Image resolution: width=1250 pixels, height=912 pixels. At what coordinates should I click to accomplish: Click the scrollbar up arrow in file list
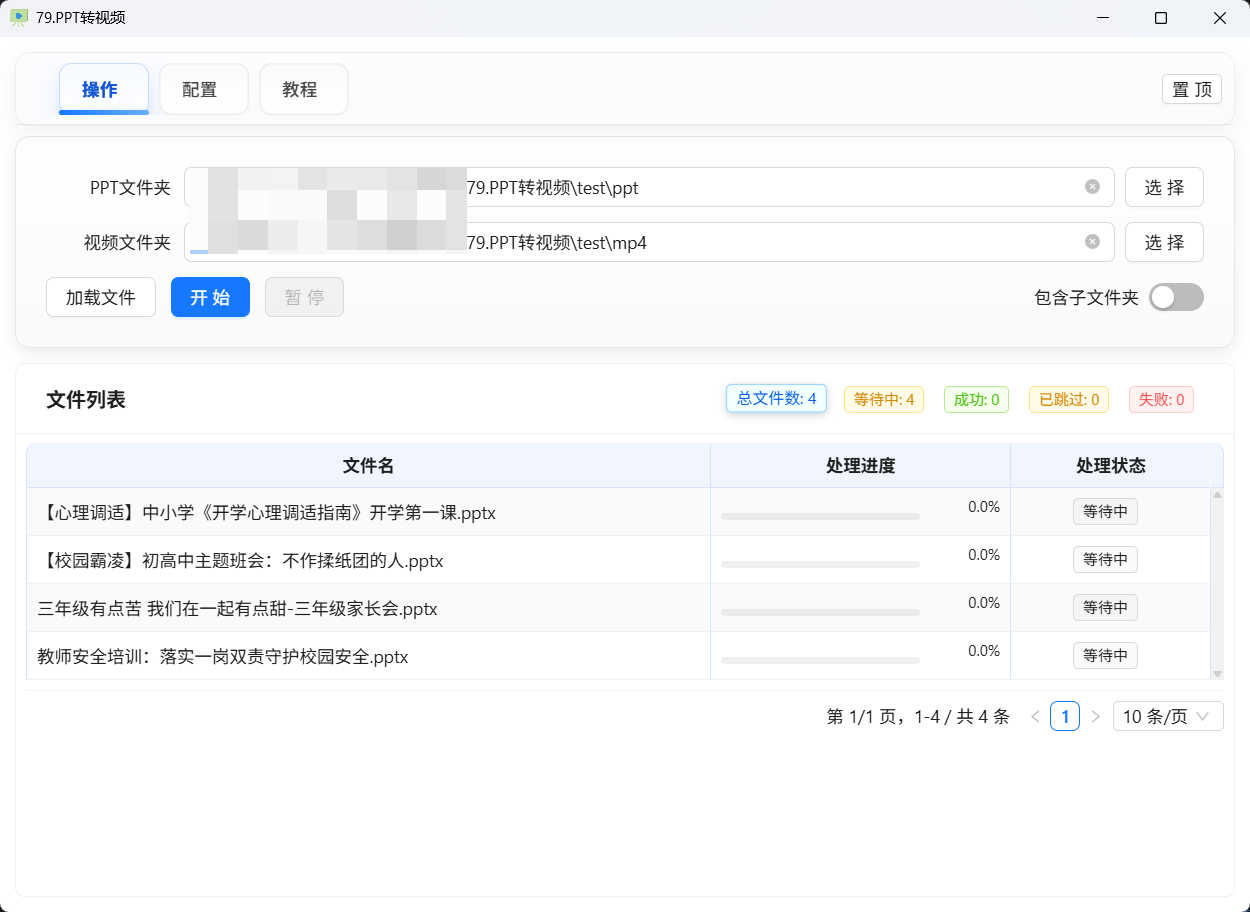point(1217,495)
